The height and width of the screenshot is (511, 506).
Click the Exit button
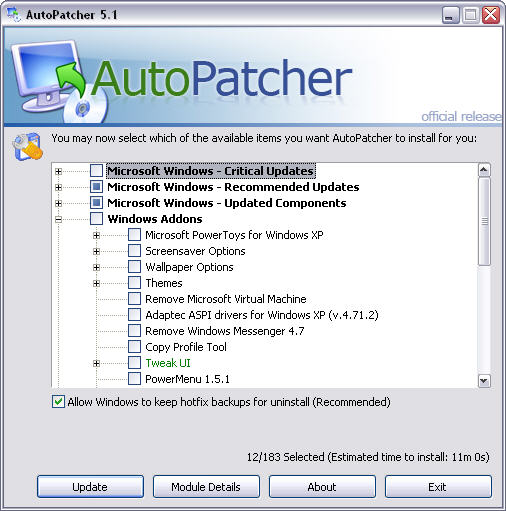tap(438, 487)
